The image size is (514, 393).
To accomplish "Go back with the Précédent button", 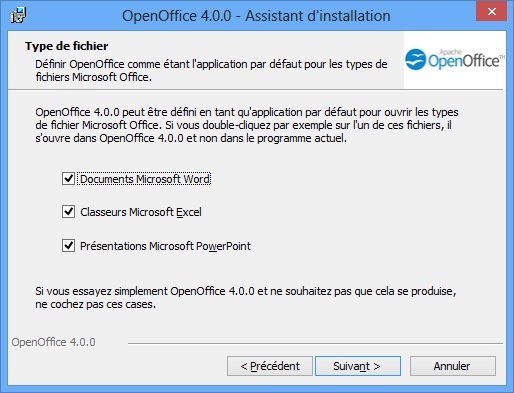I will [x=270, y=366].
